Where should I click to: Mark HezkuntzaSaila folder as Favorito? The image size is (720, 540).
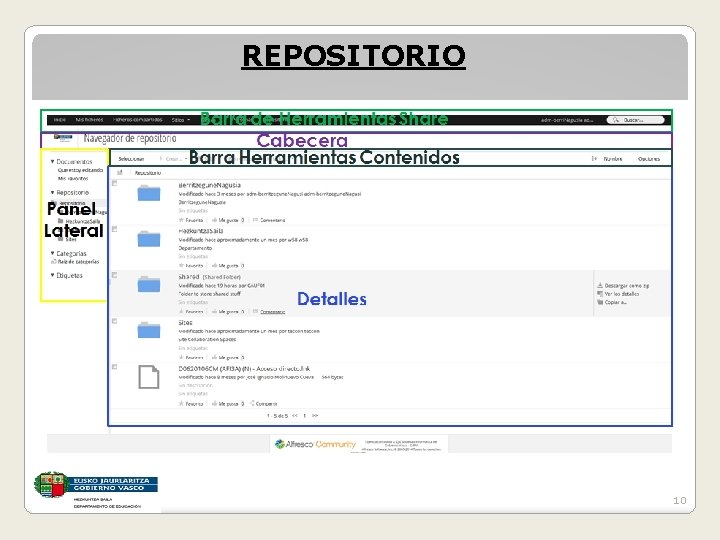tap(191, 266)
